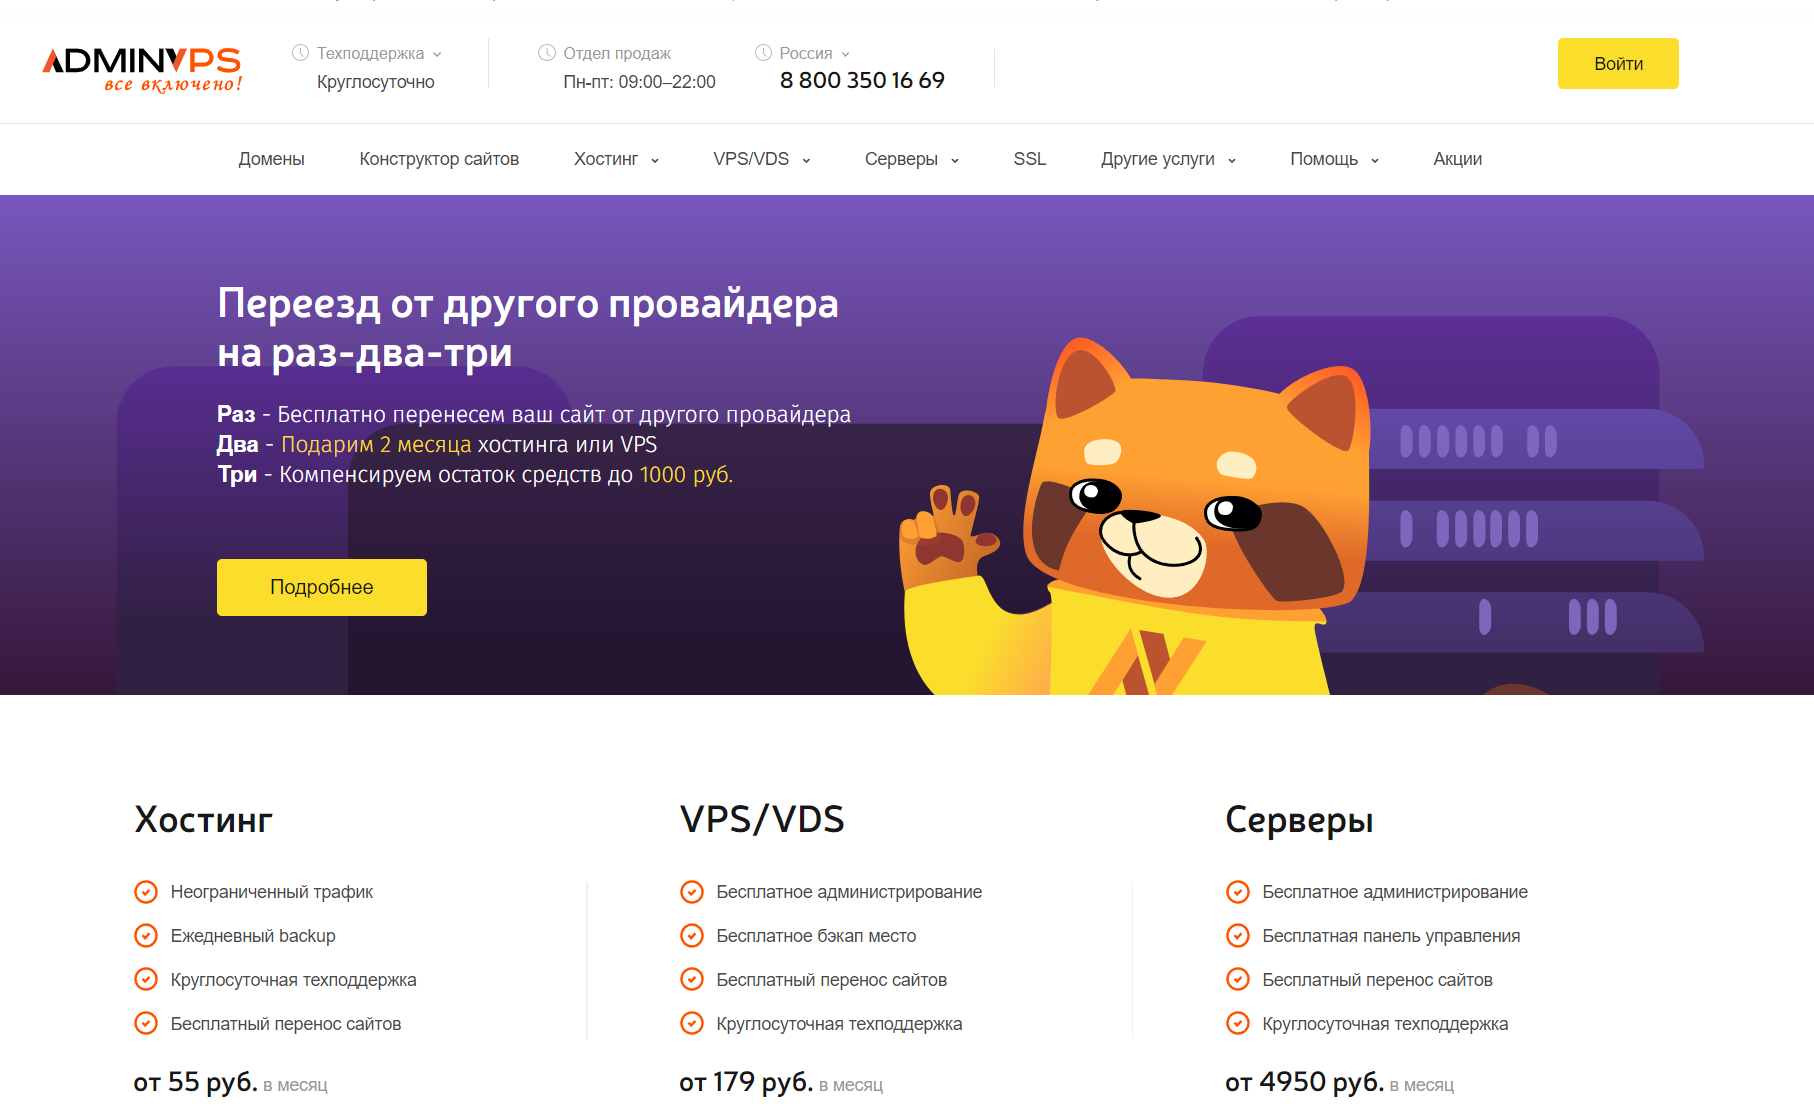Screen dimensions: 1814x1107
Task: Expand the Хостинг menu dropdown
Action: pos(616,159)
